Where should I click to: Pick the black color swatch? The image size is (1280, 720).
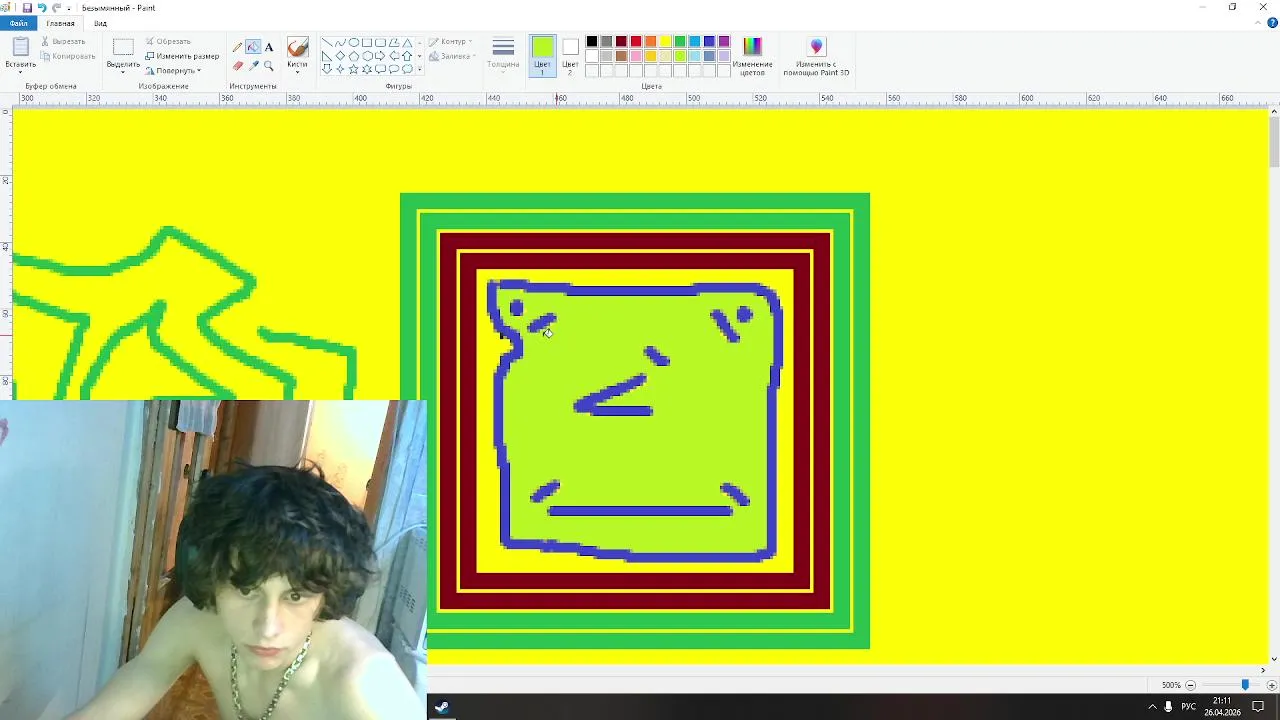coord(592,42)
